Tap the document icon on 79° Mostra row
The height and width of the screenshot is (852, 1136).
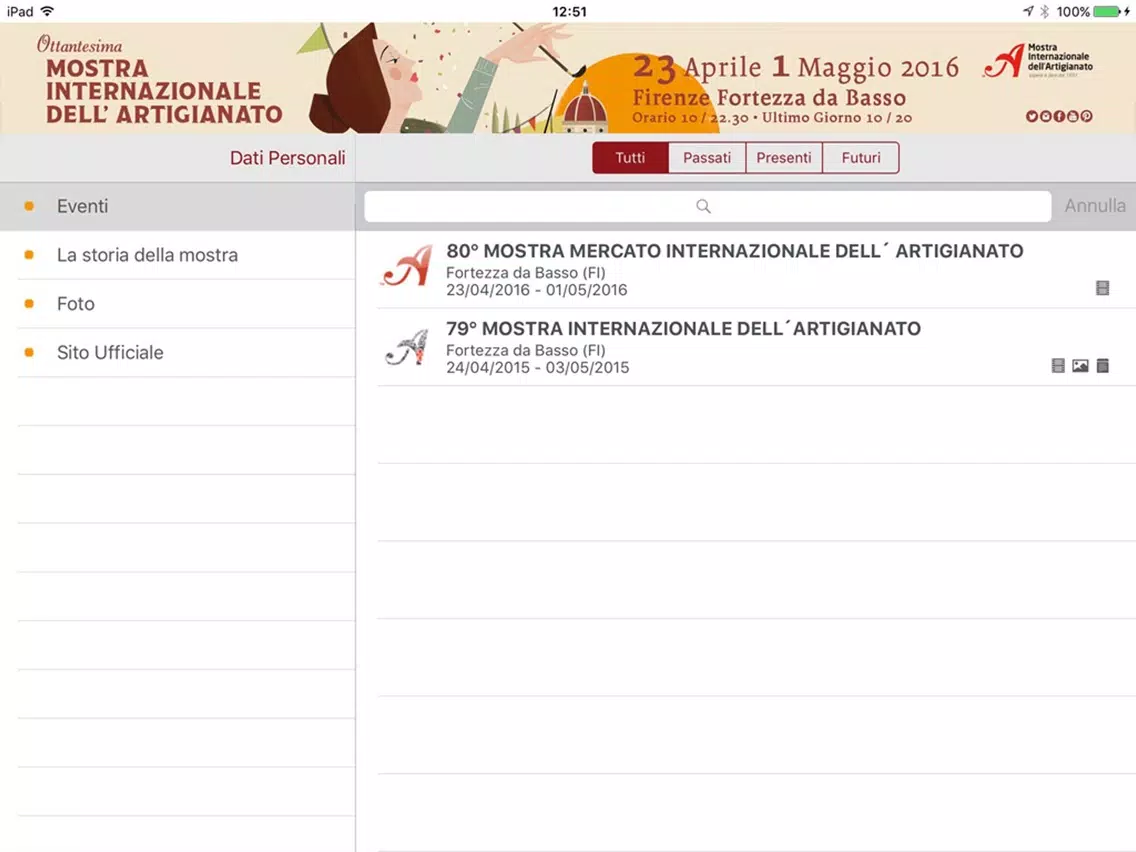(x=1103, y=366)
